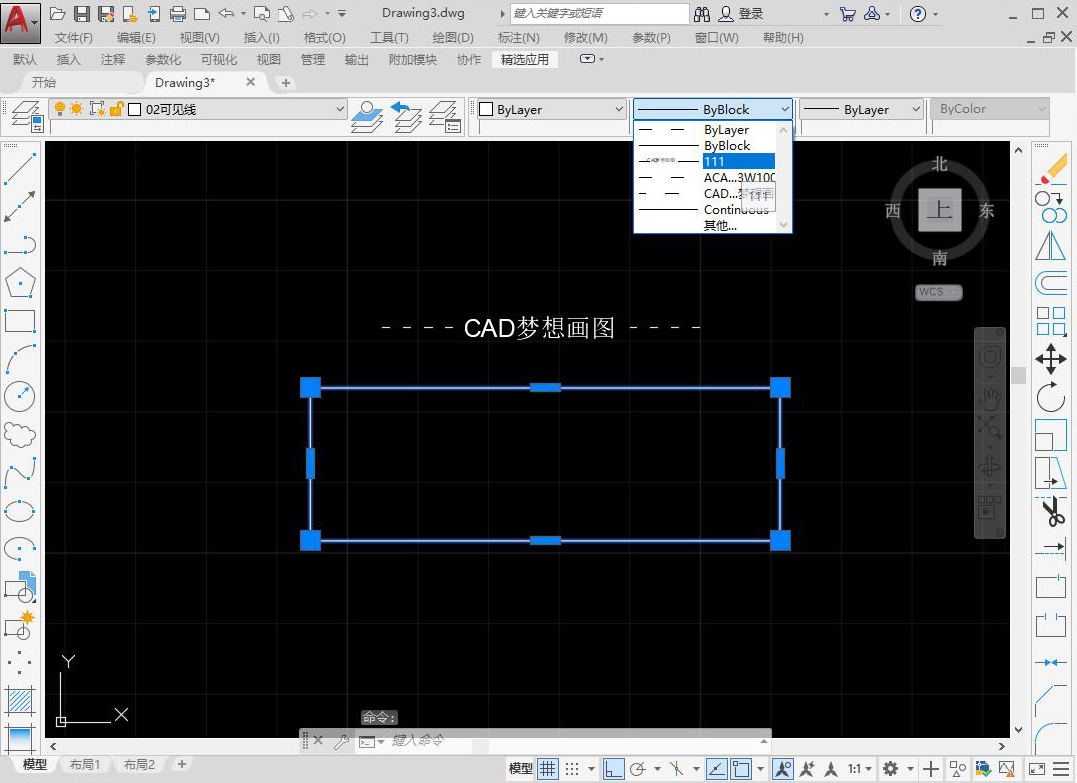The height and width of the screenshot is (783, 1077).
Task: Add new drawing tab with plus button
Action: (x=286, y=83)
